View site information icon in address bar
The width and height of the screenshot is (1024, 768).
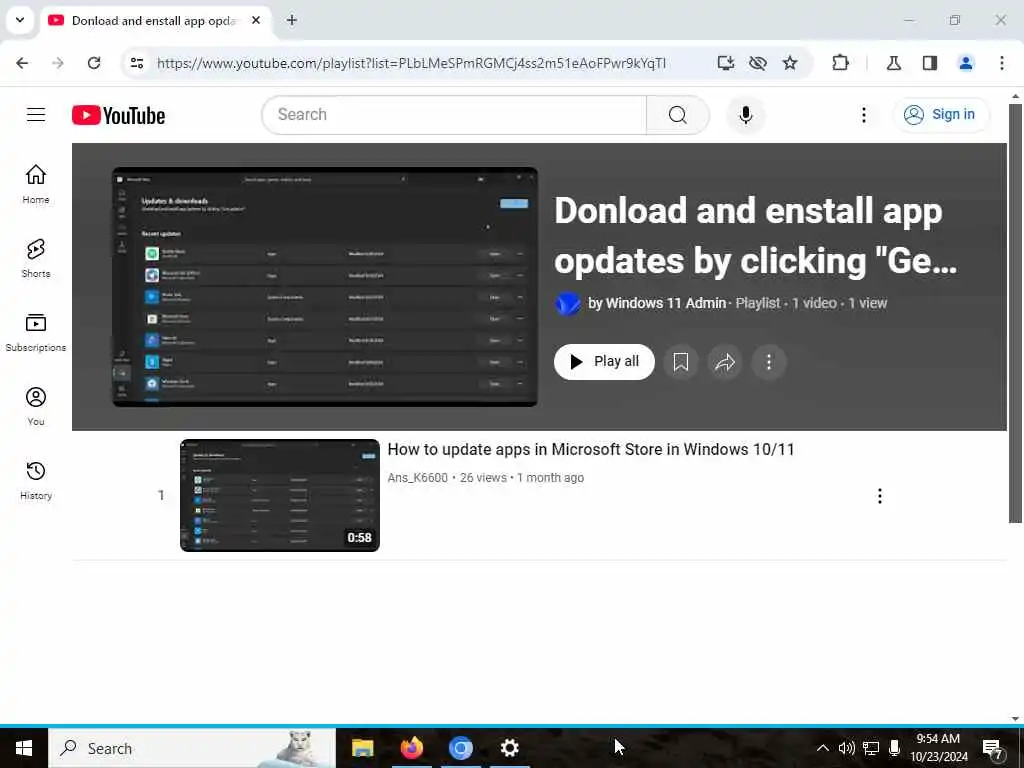pos(136,63)
